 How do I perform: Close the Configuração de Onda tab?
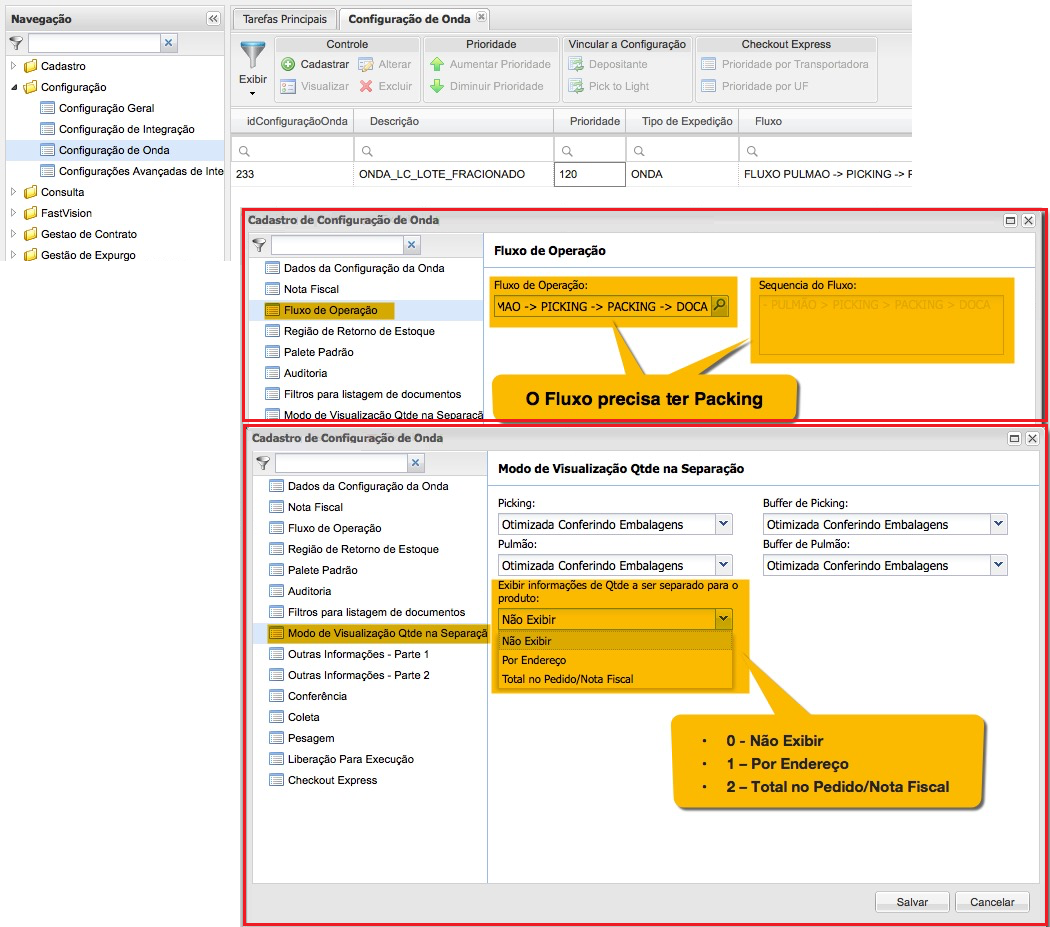[481, 17]
